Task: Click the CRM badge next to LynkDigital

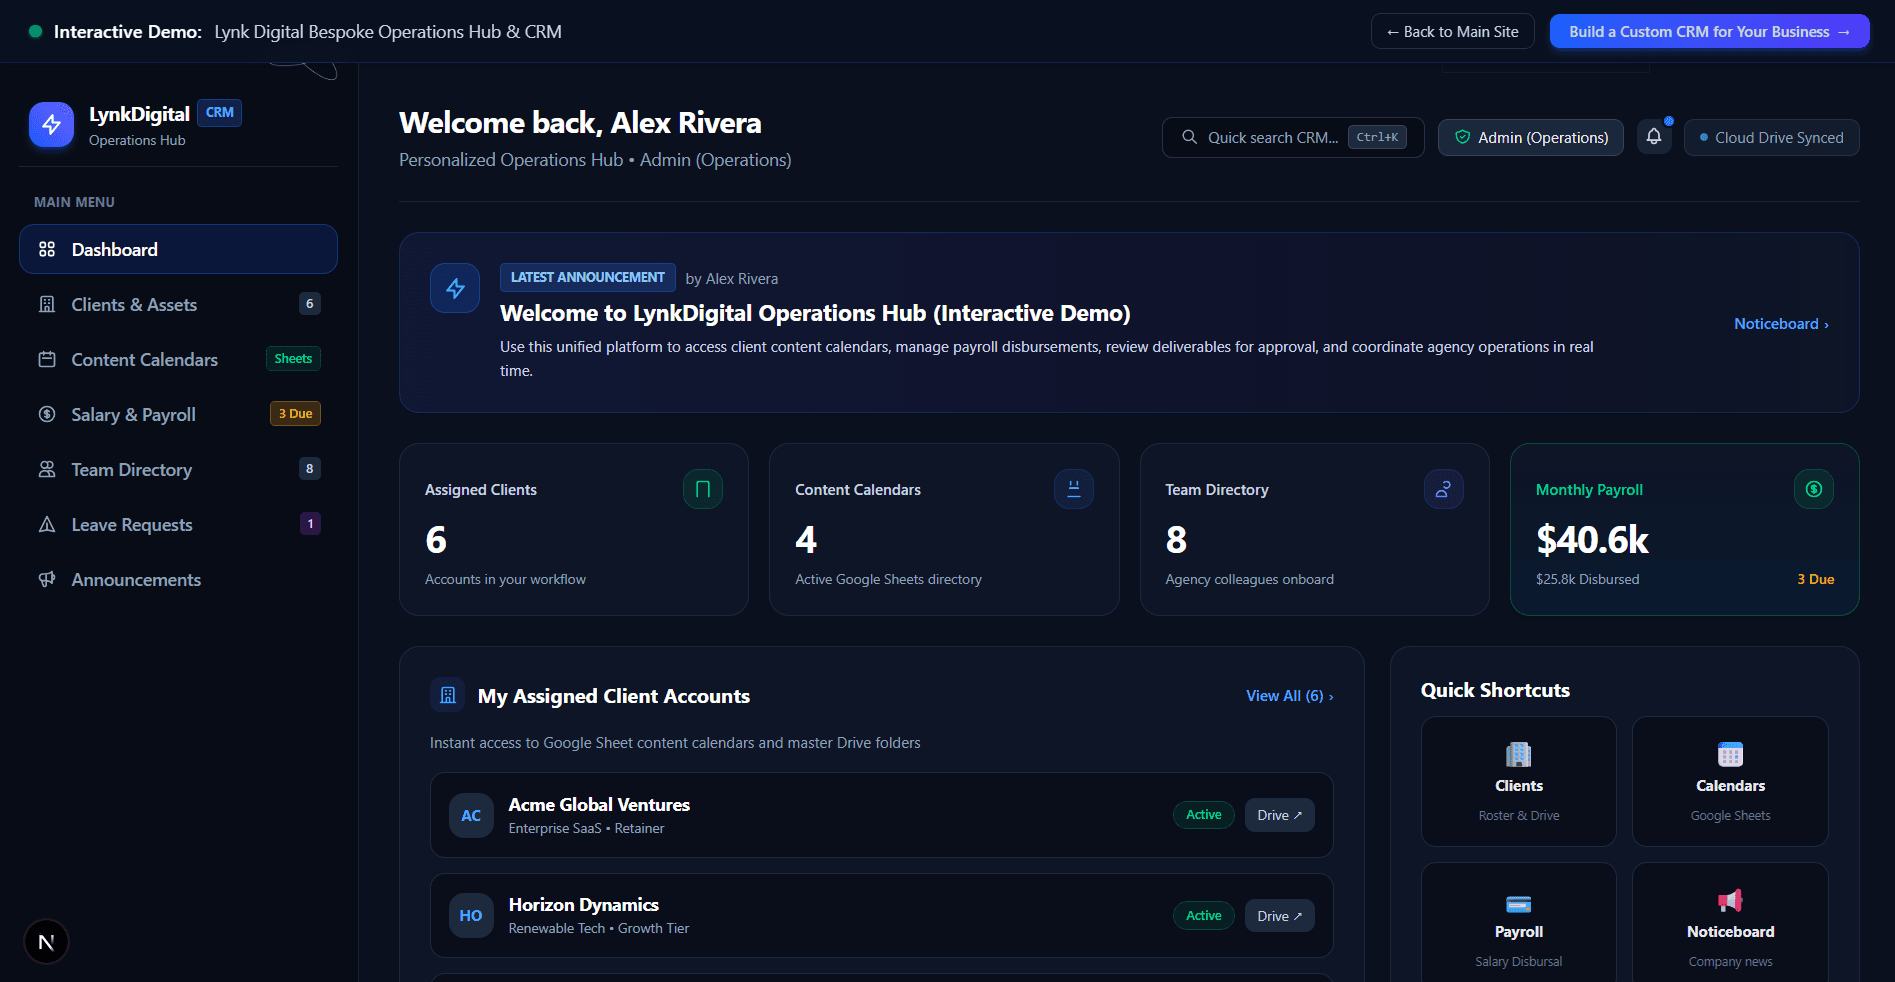Action: (219, 113)
